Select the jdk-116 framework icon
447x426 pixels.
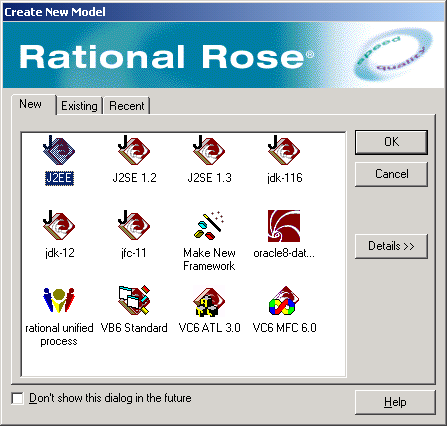click(284, 150)
